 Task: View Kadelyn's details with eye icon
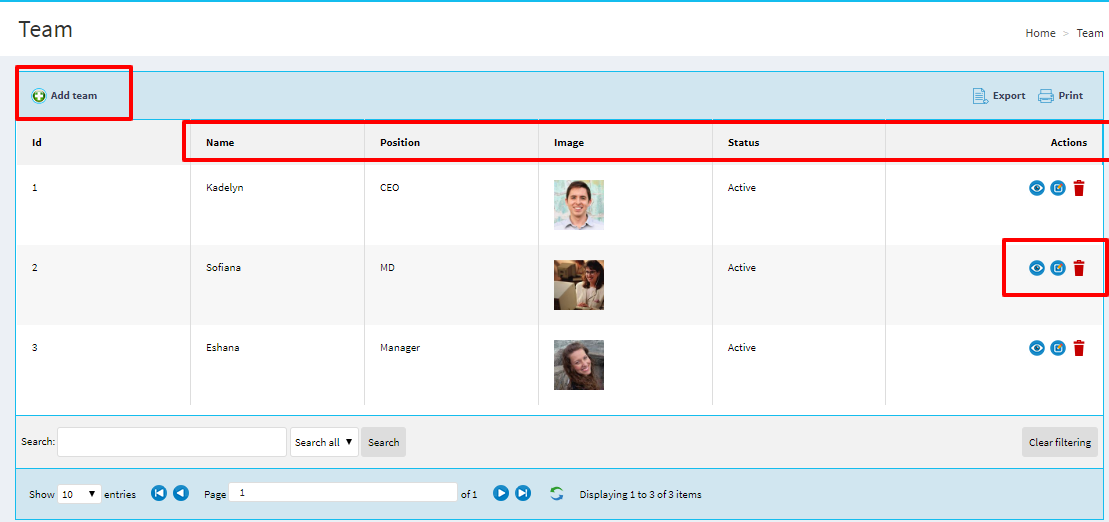pyautogui.click(x=1037, y=188)
